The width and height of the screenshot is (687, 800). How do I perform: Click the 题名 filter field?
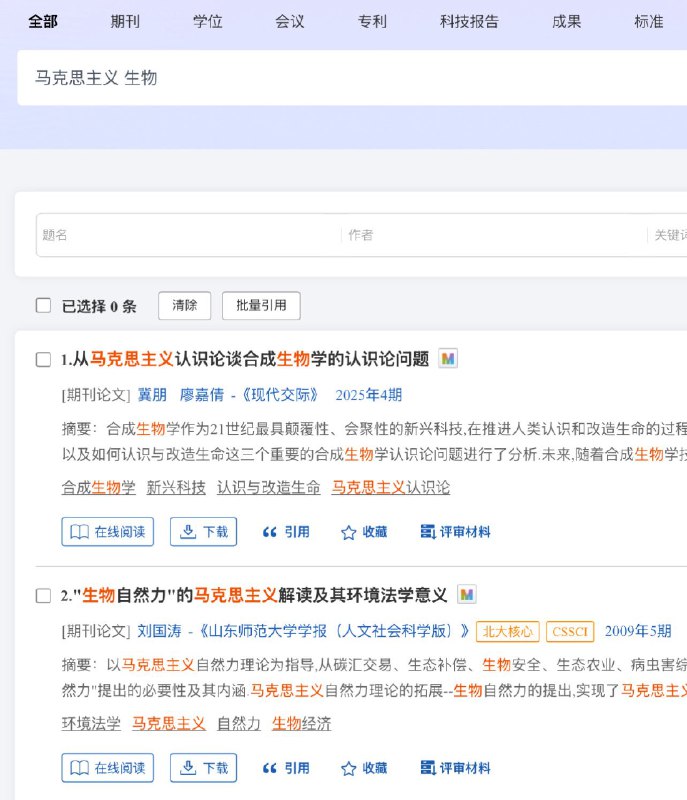click(x=189, y=235)
